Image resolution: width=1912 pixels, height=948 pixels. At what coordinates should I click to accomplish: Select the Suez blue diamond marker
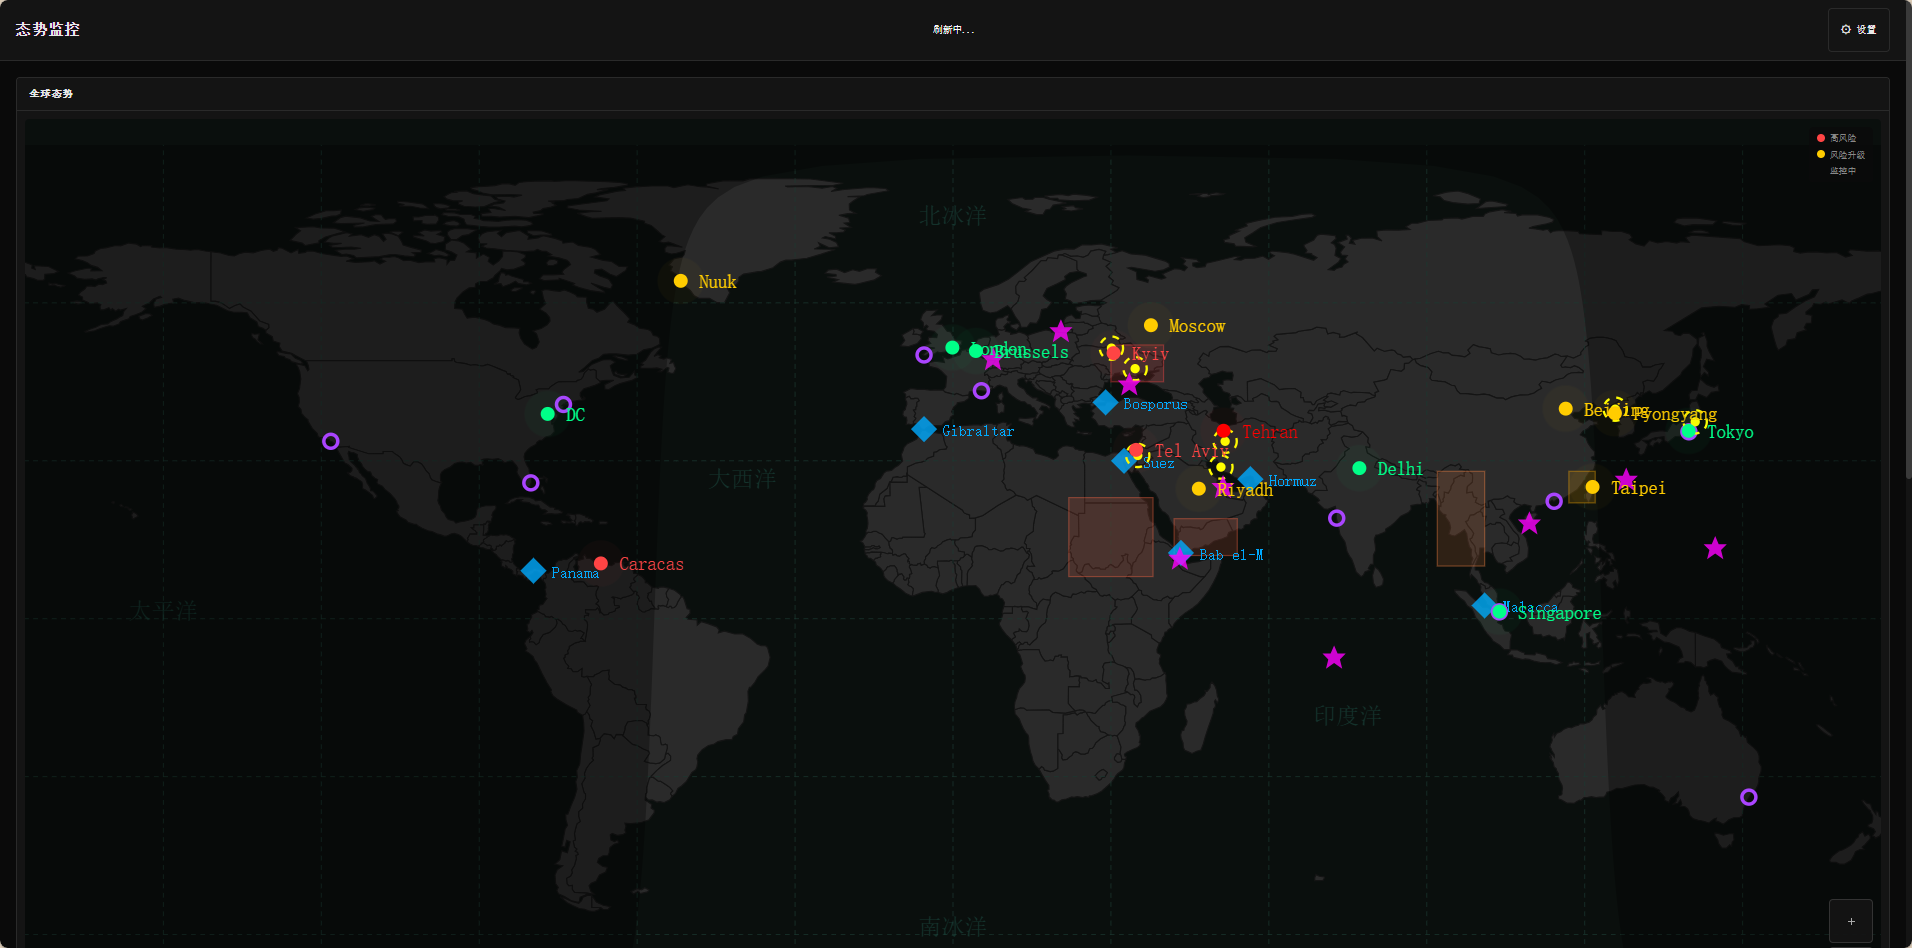[x=1123, y=461]
